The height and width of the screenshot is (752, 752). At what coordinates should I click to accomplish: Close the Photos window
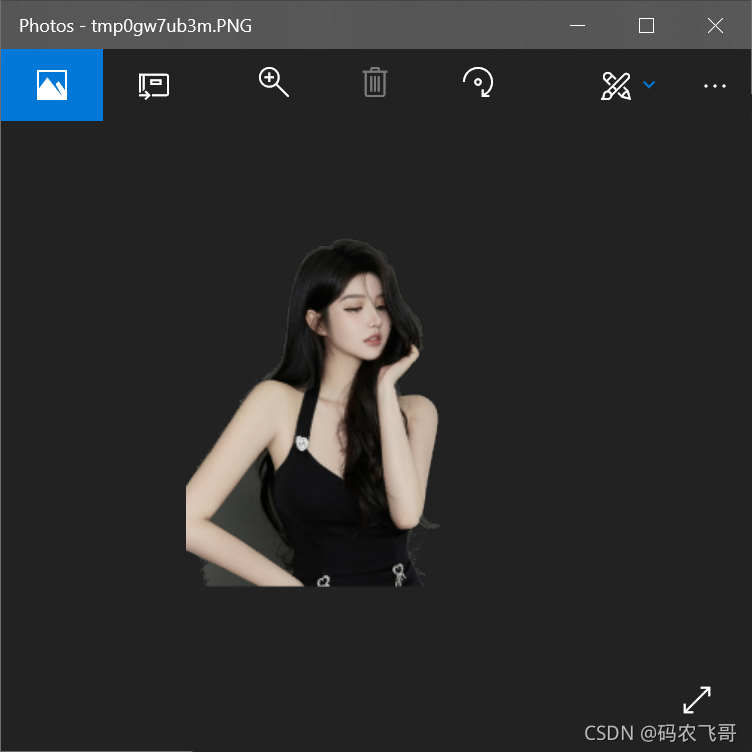tap(715, 25)
